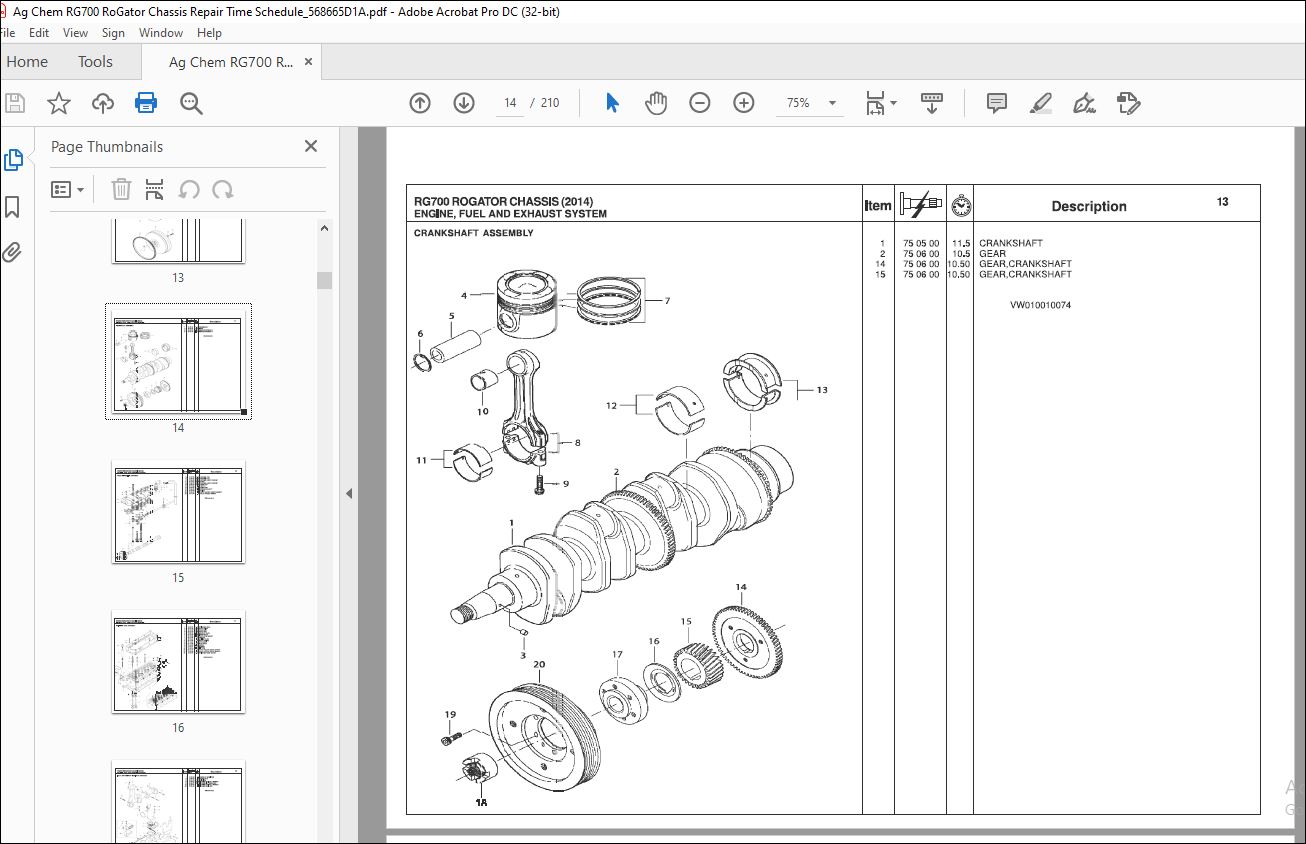Click the Request signatures stamp icon
The height and width of the screenshot is (844, 1306).
1128,103
